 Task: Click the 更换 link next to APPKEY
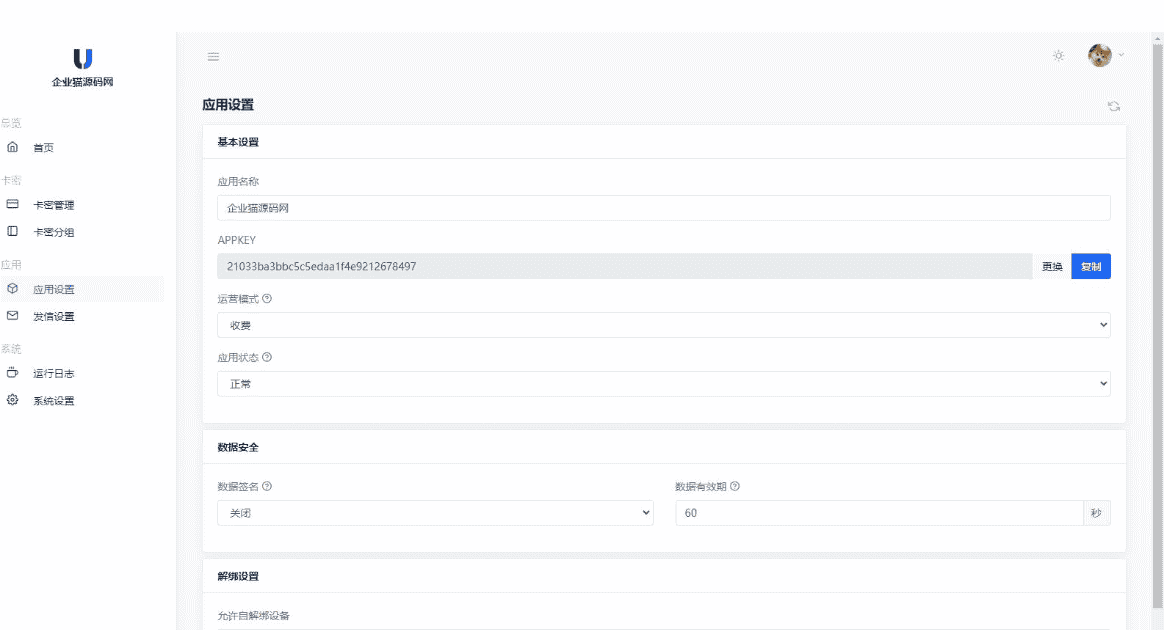coord(1052,267)
